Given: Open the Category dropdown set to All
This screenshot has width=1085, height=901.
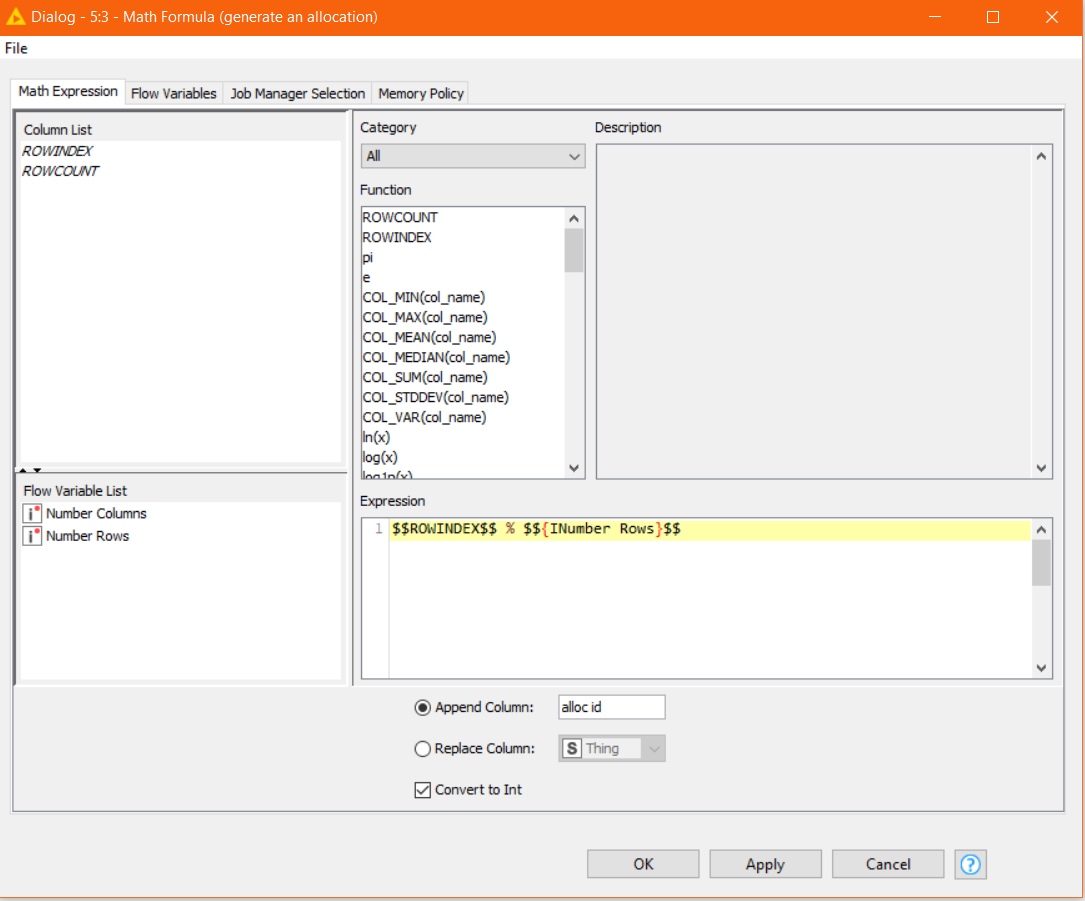Looking at the screenshot, I should (x=473, y=156).
